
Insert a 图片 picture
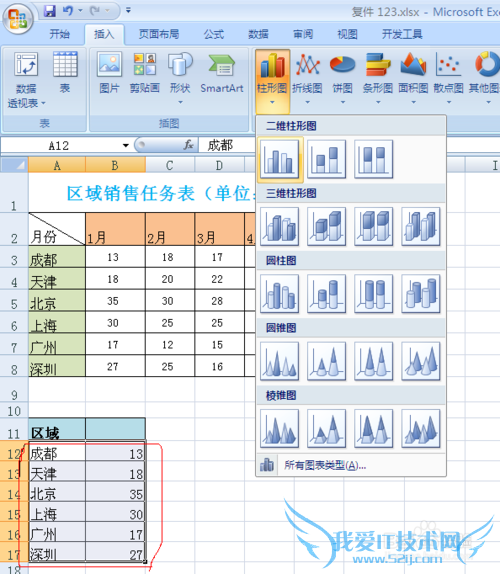pyautogui.click(x=109, y=73)
